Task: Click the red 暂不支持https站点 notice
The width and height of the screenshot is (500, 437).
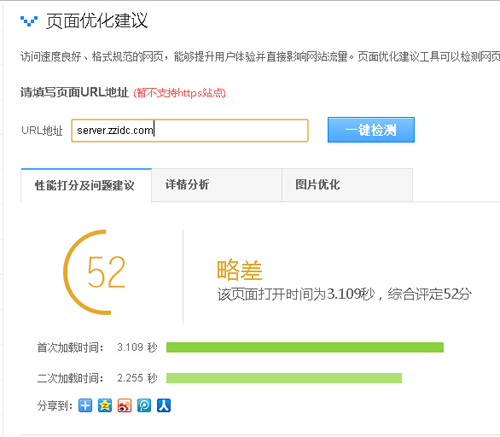Action: (180, 93)
